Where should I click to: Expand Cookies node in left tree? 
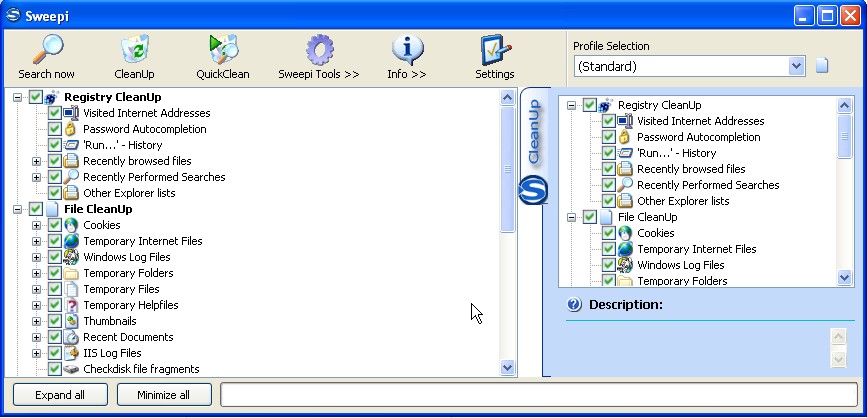(x=36, y=226)
